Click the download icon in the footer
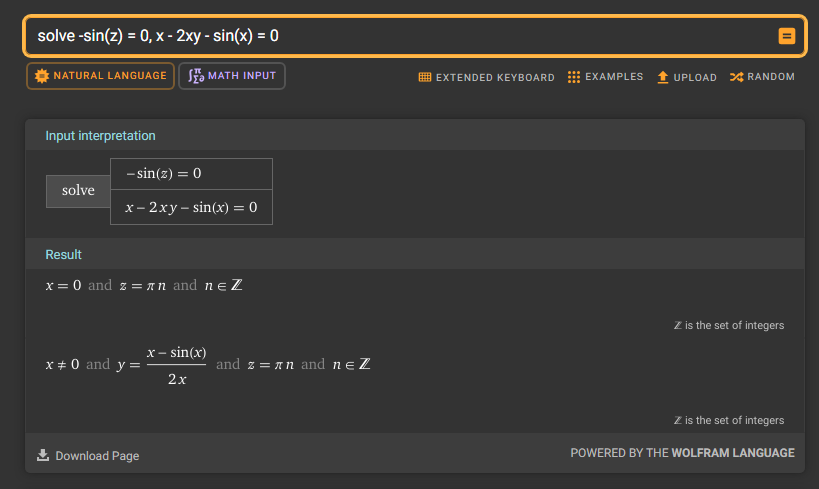This screenshot has width=819, height=489. (43, 455)
